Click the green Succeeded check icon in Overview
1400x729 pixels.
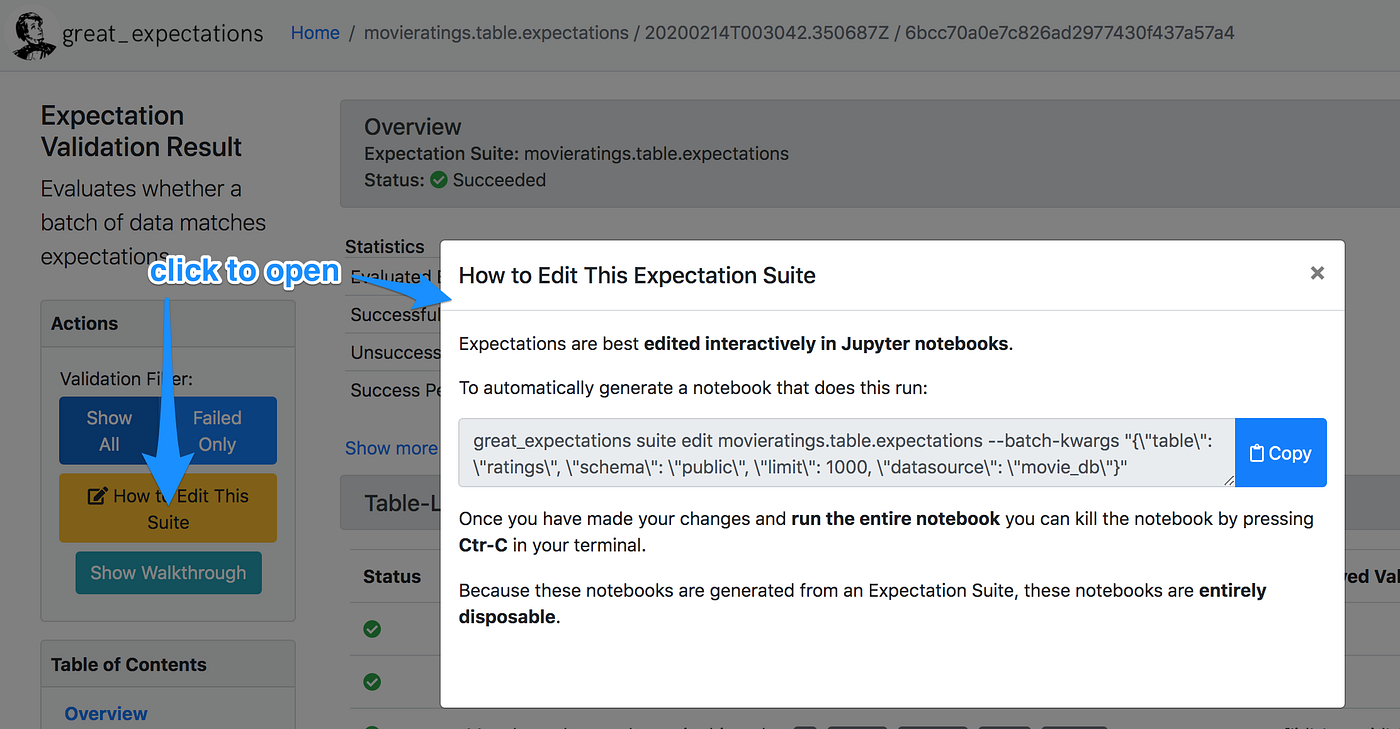pos(439,180)
